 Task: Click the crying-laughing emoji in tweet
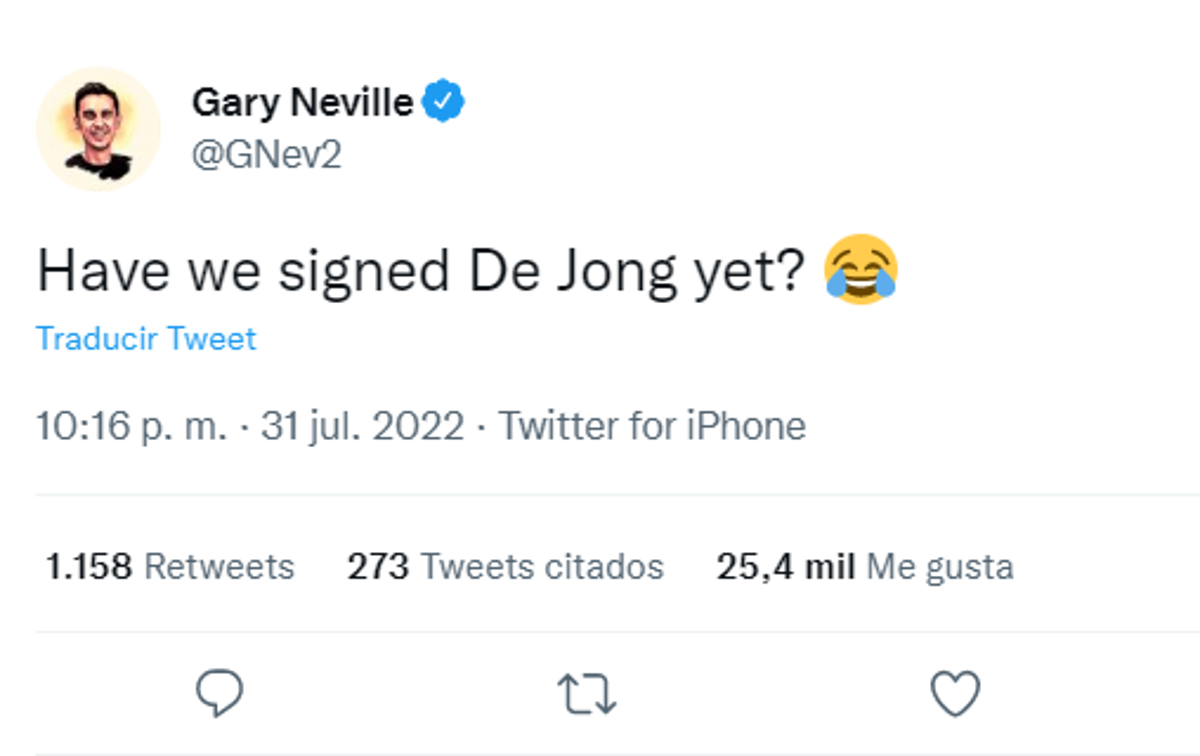(x=861, y=271)
